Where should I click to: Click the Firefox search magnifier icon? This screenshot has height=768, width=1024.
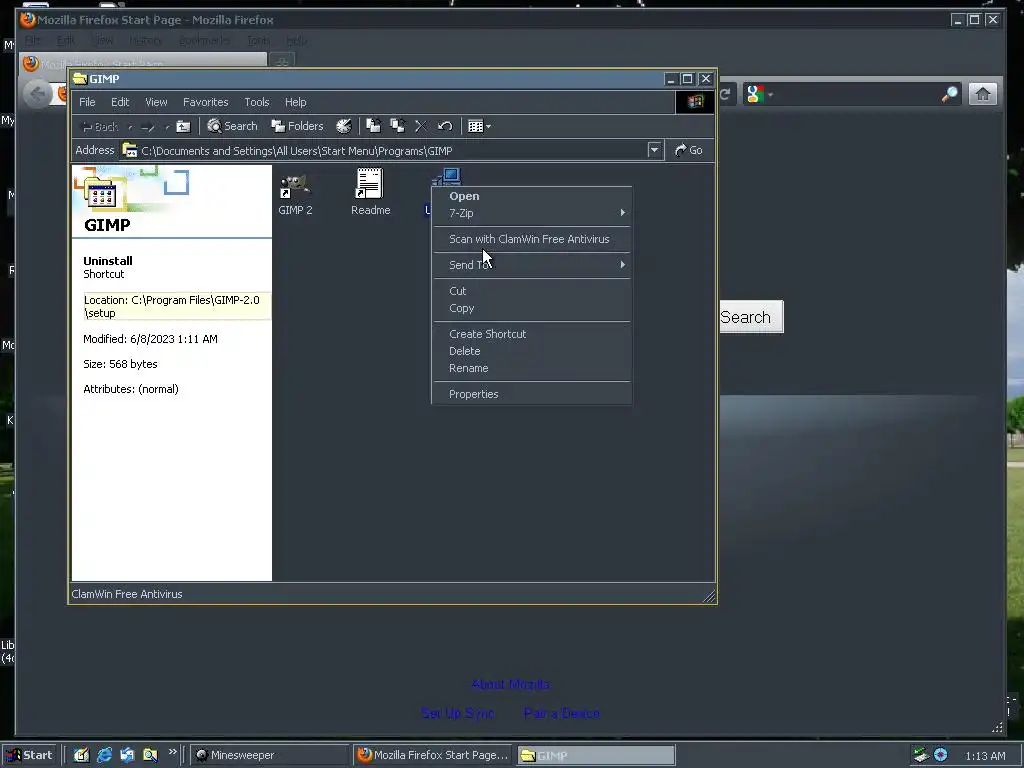click(950, 95)
